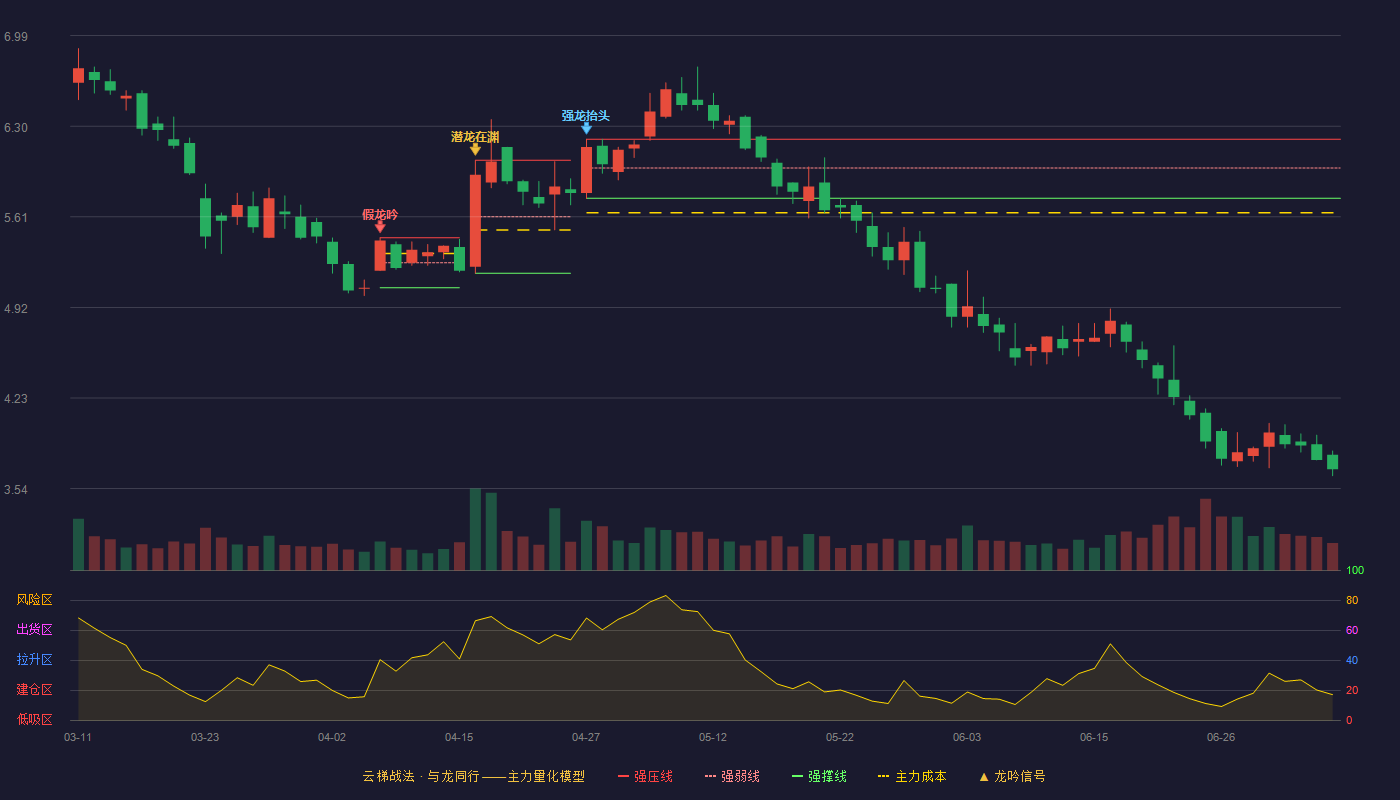This screenshot has width=1400, height=800.
Task: Click the 出货区 zone label
Action: [x=34, y=629]
